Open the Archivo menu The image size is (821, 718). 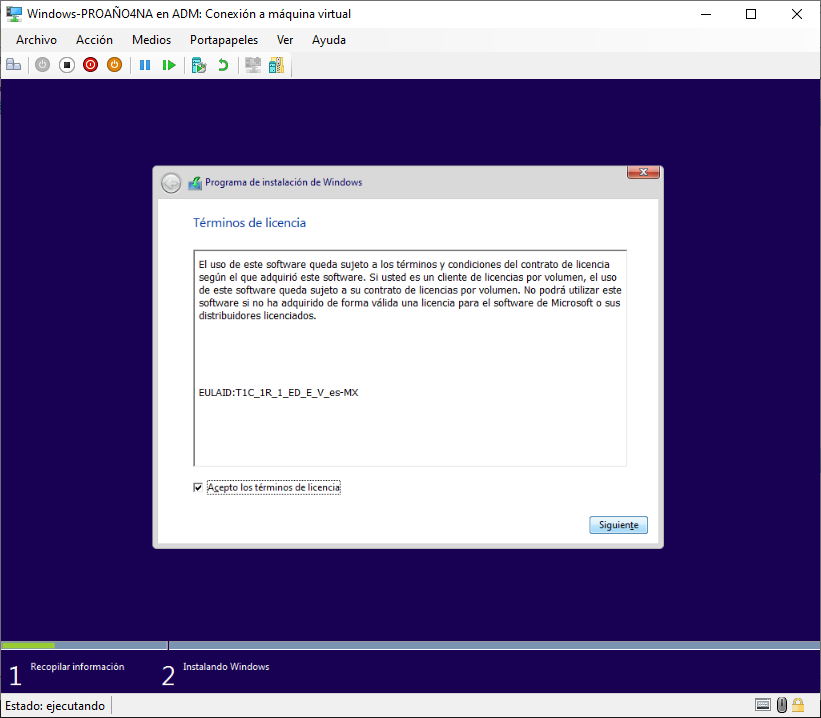(36, 40)
